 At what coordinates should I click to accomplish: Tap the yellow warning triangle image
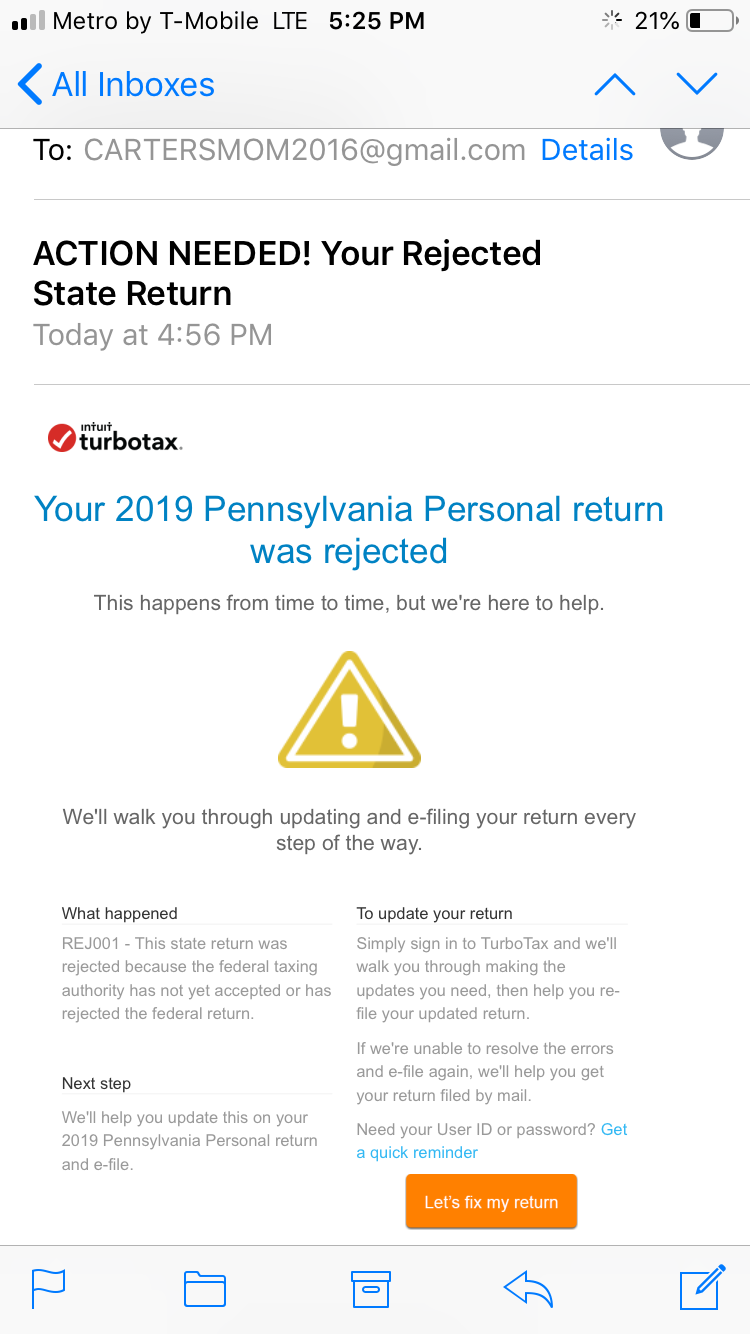coord(349,710)
